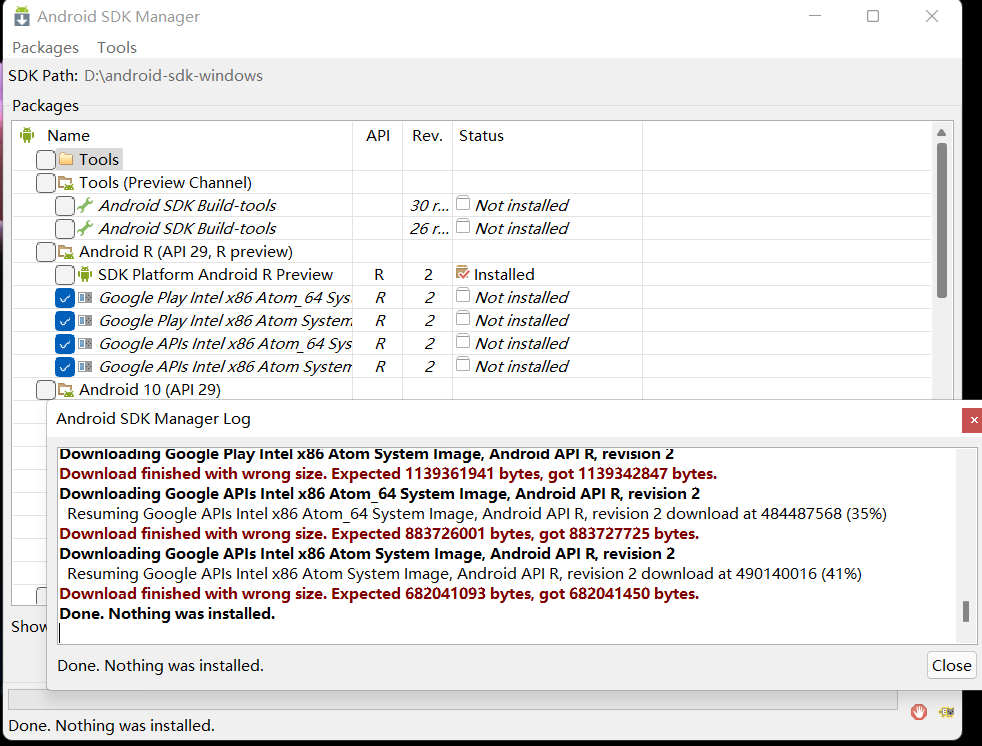Open the Packages menu
The width and height of the screenshot is (982, 746).
[x=46, y=48]
